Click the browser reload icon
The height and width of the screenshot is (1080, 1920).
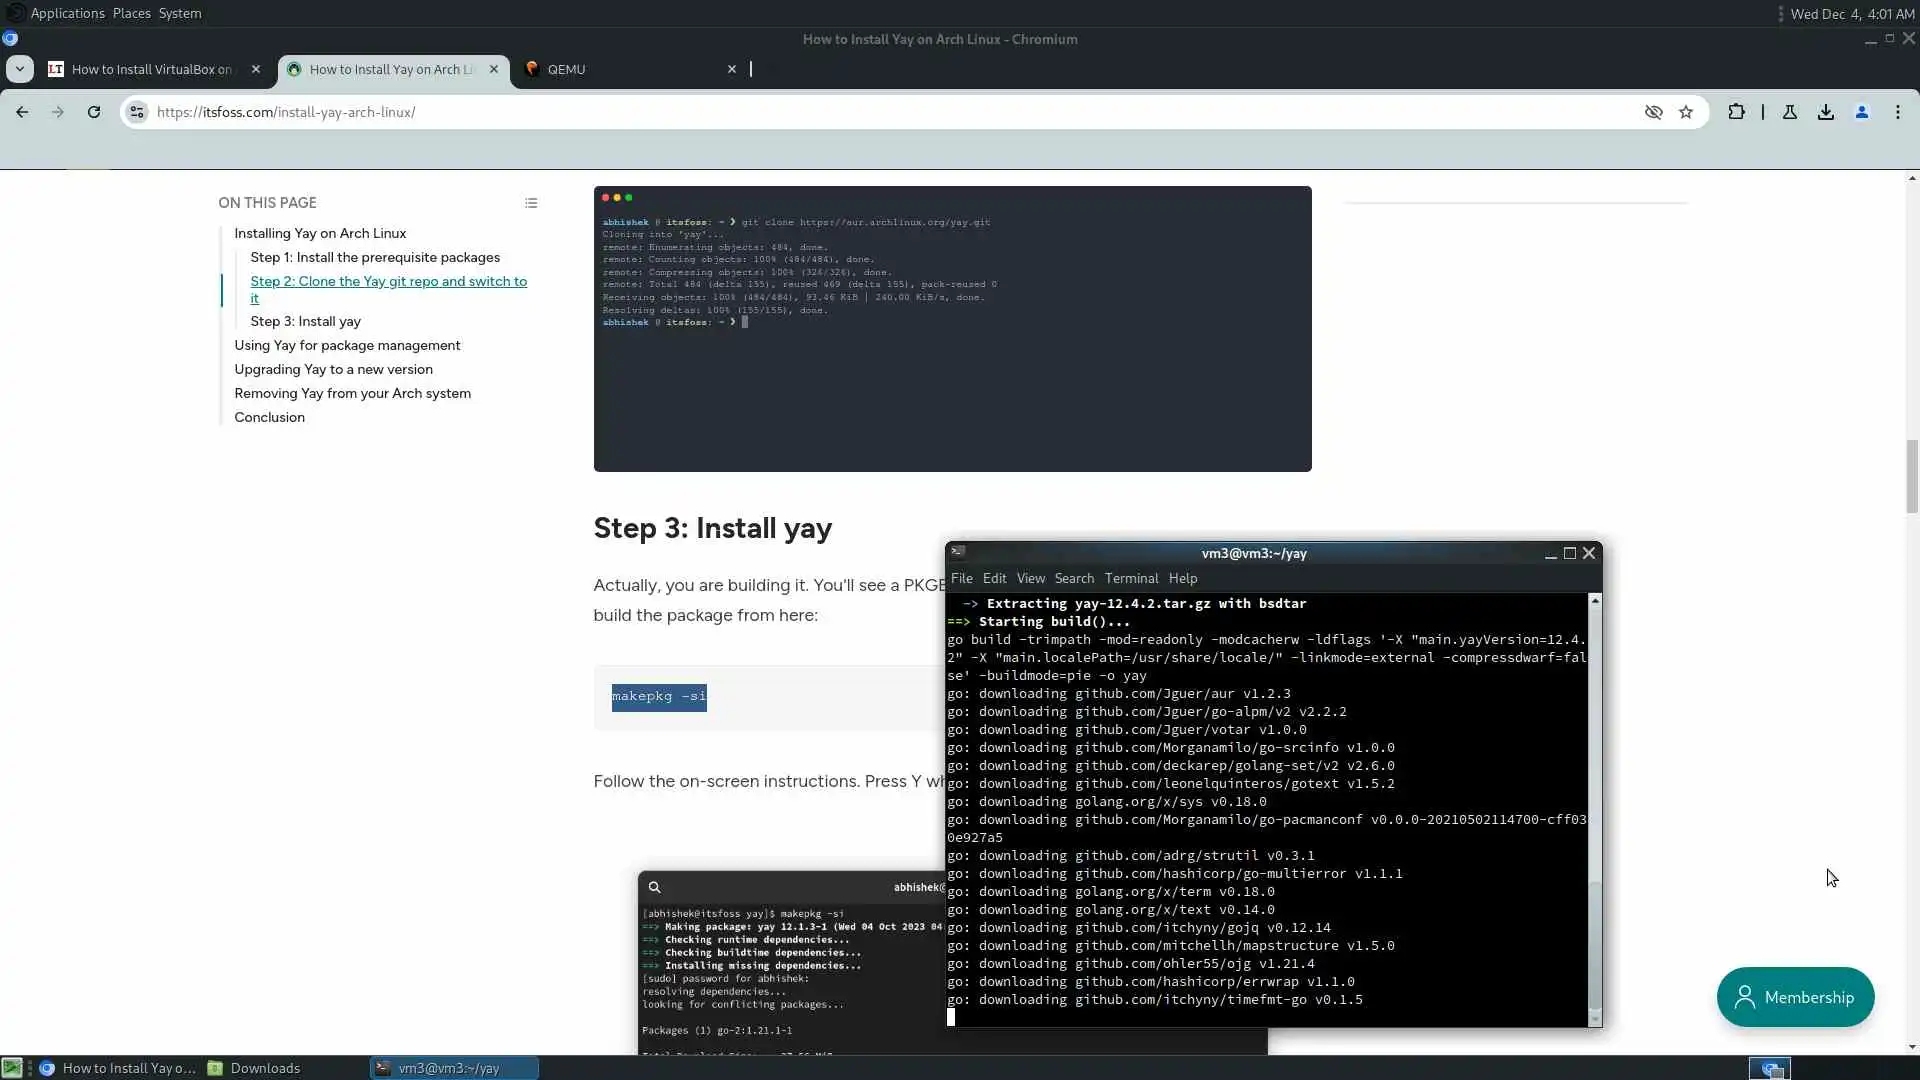coord(94,112)
